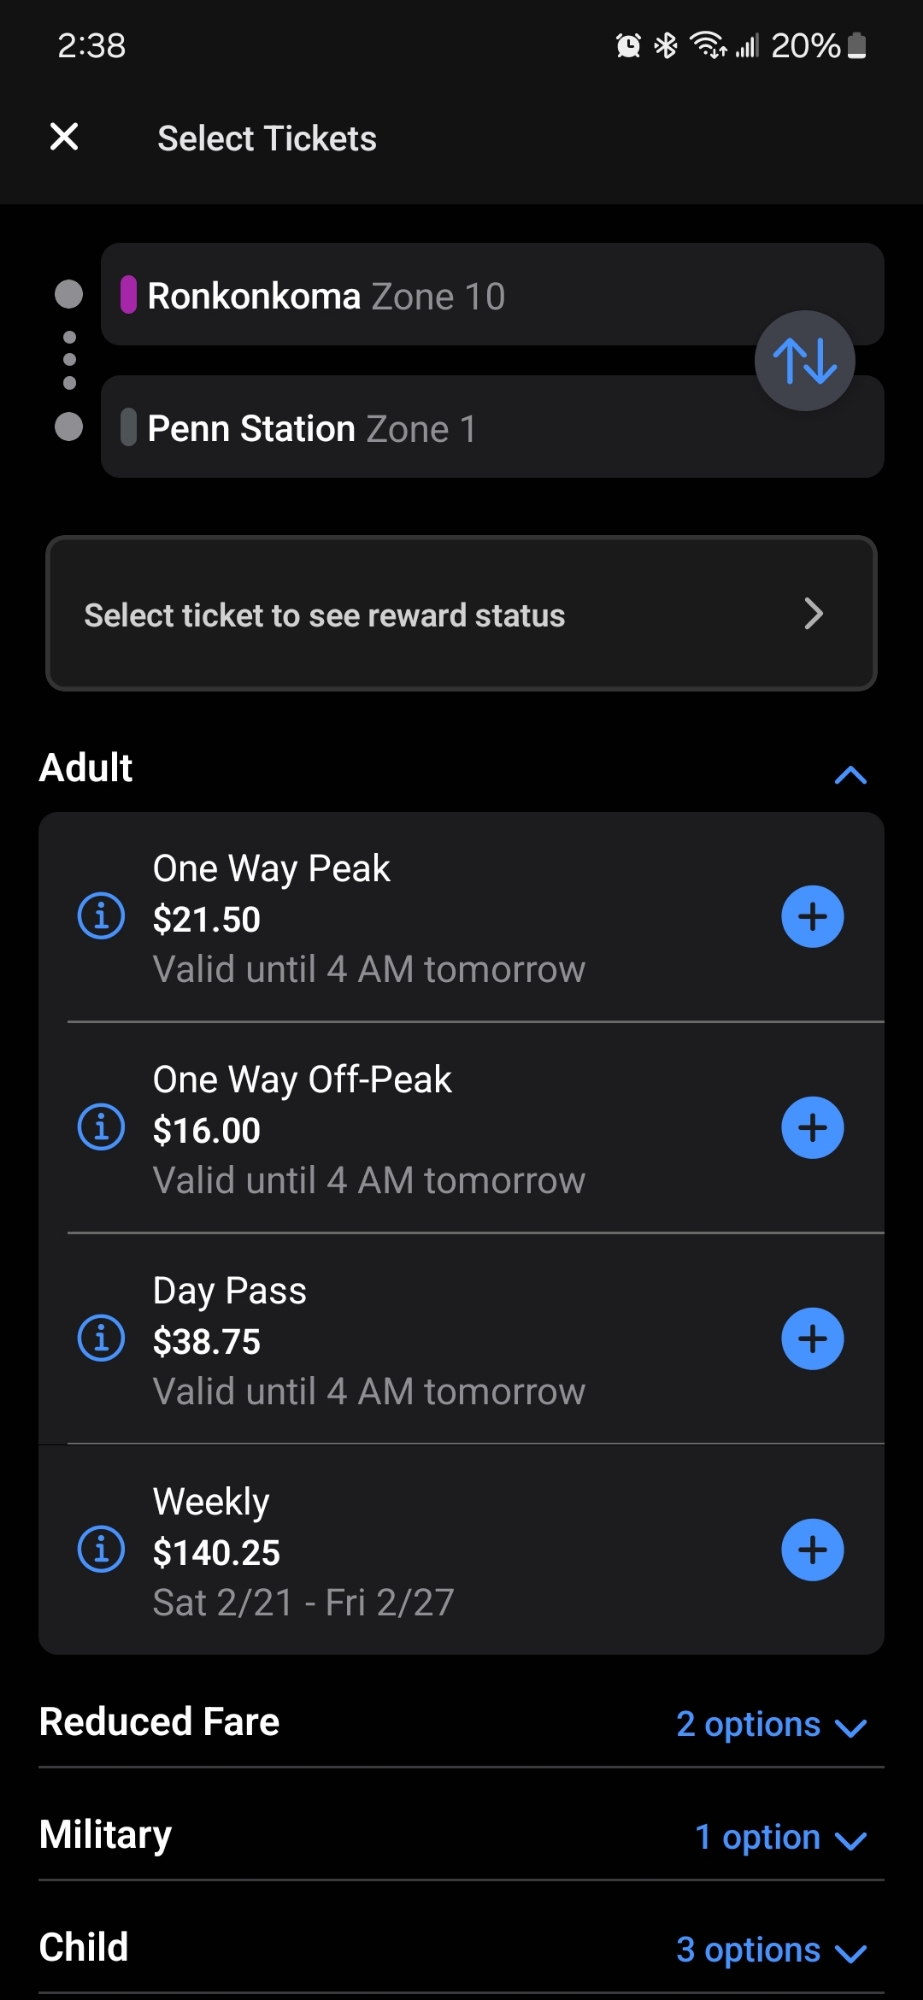This screenshot has height=2000, width=923.
Task: Expand Reduced Fare options
Action: (x=770, y=1724)
